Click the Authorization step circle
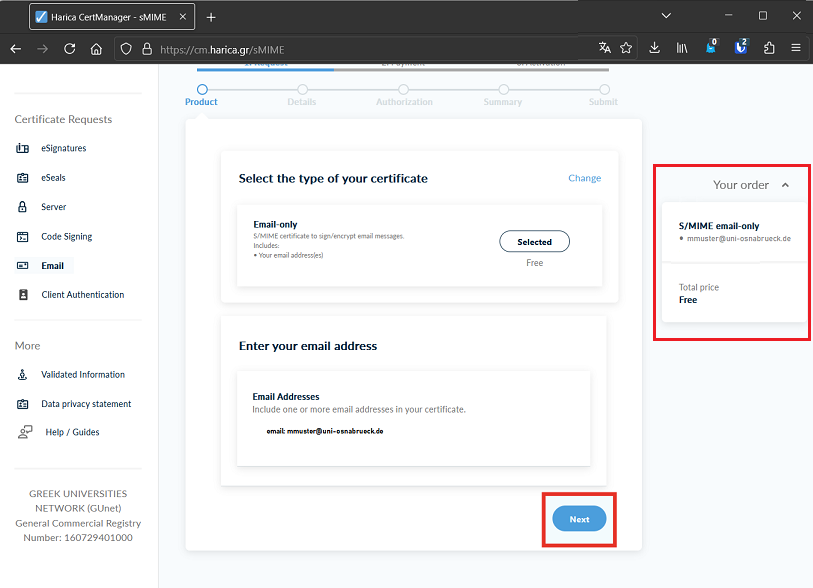Screen dimensions: 813x588 click(403, 89)
